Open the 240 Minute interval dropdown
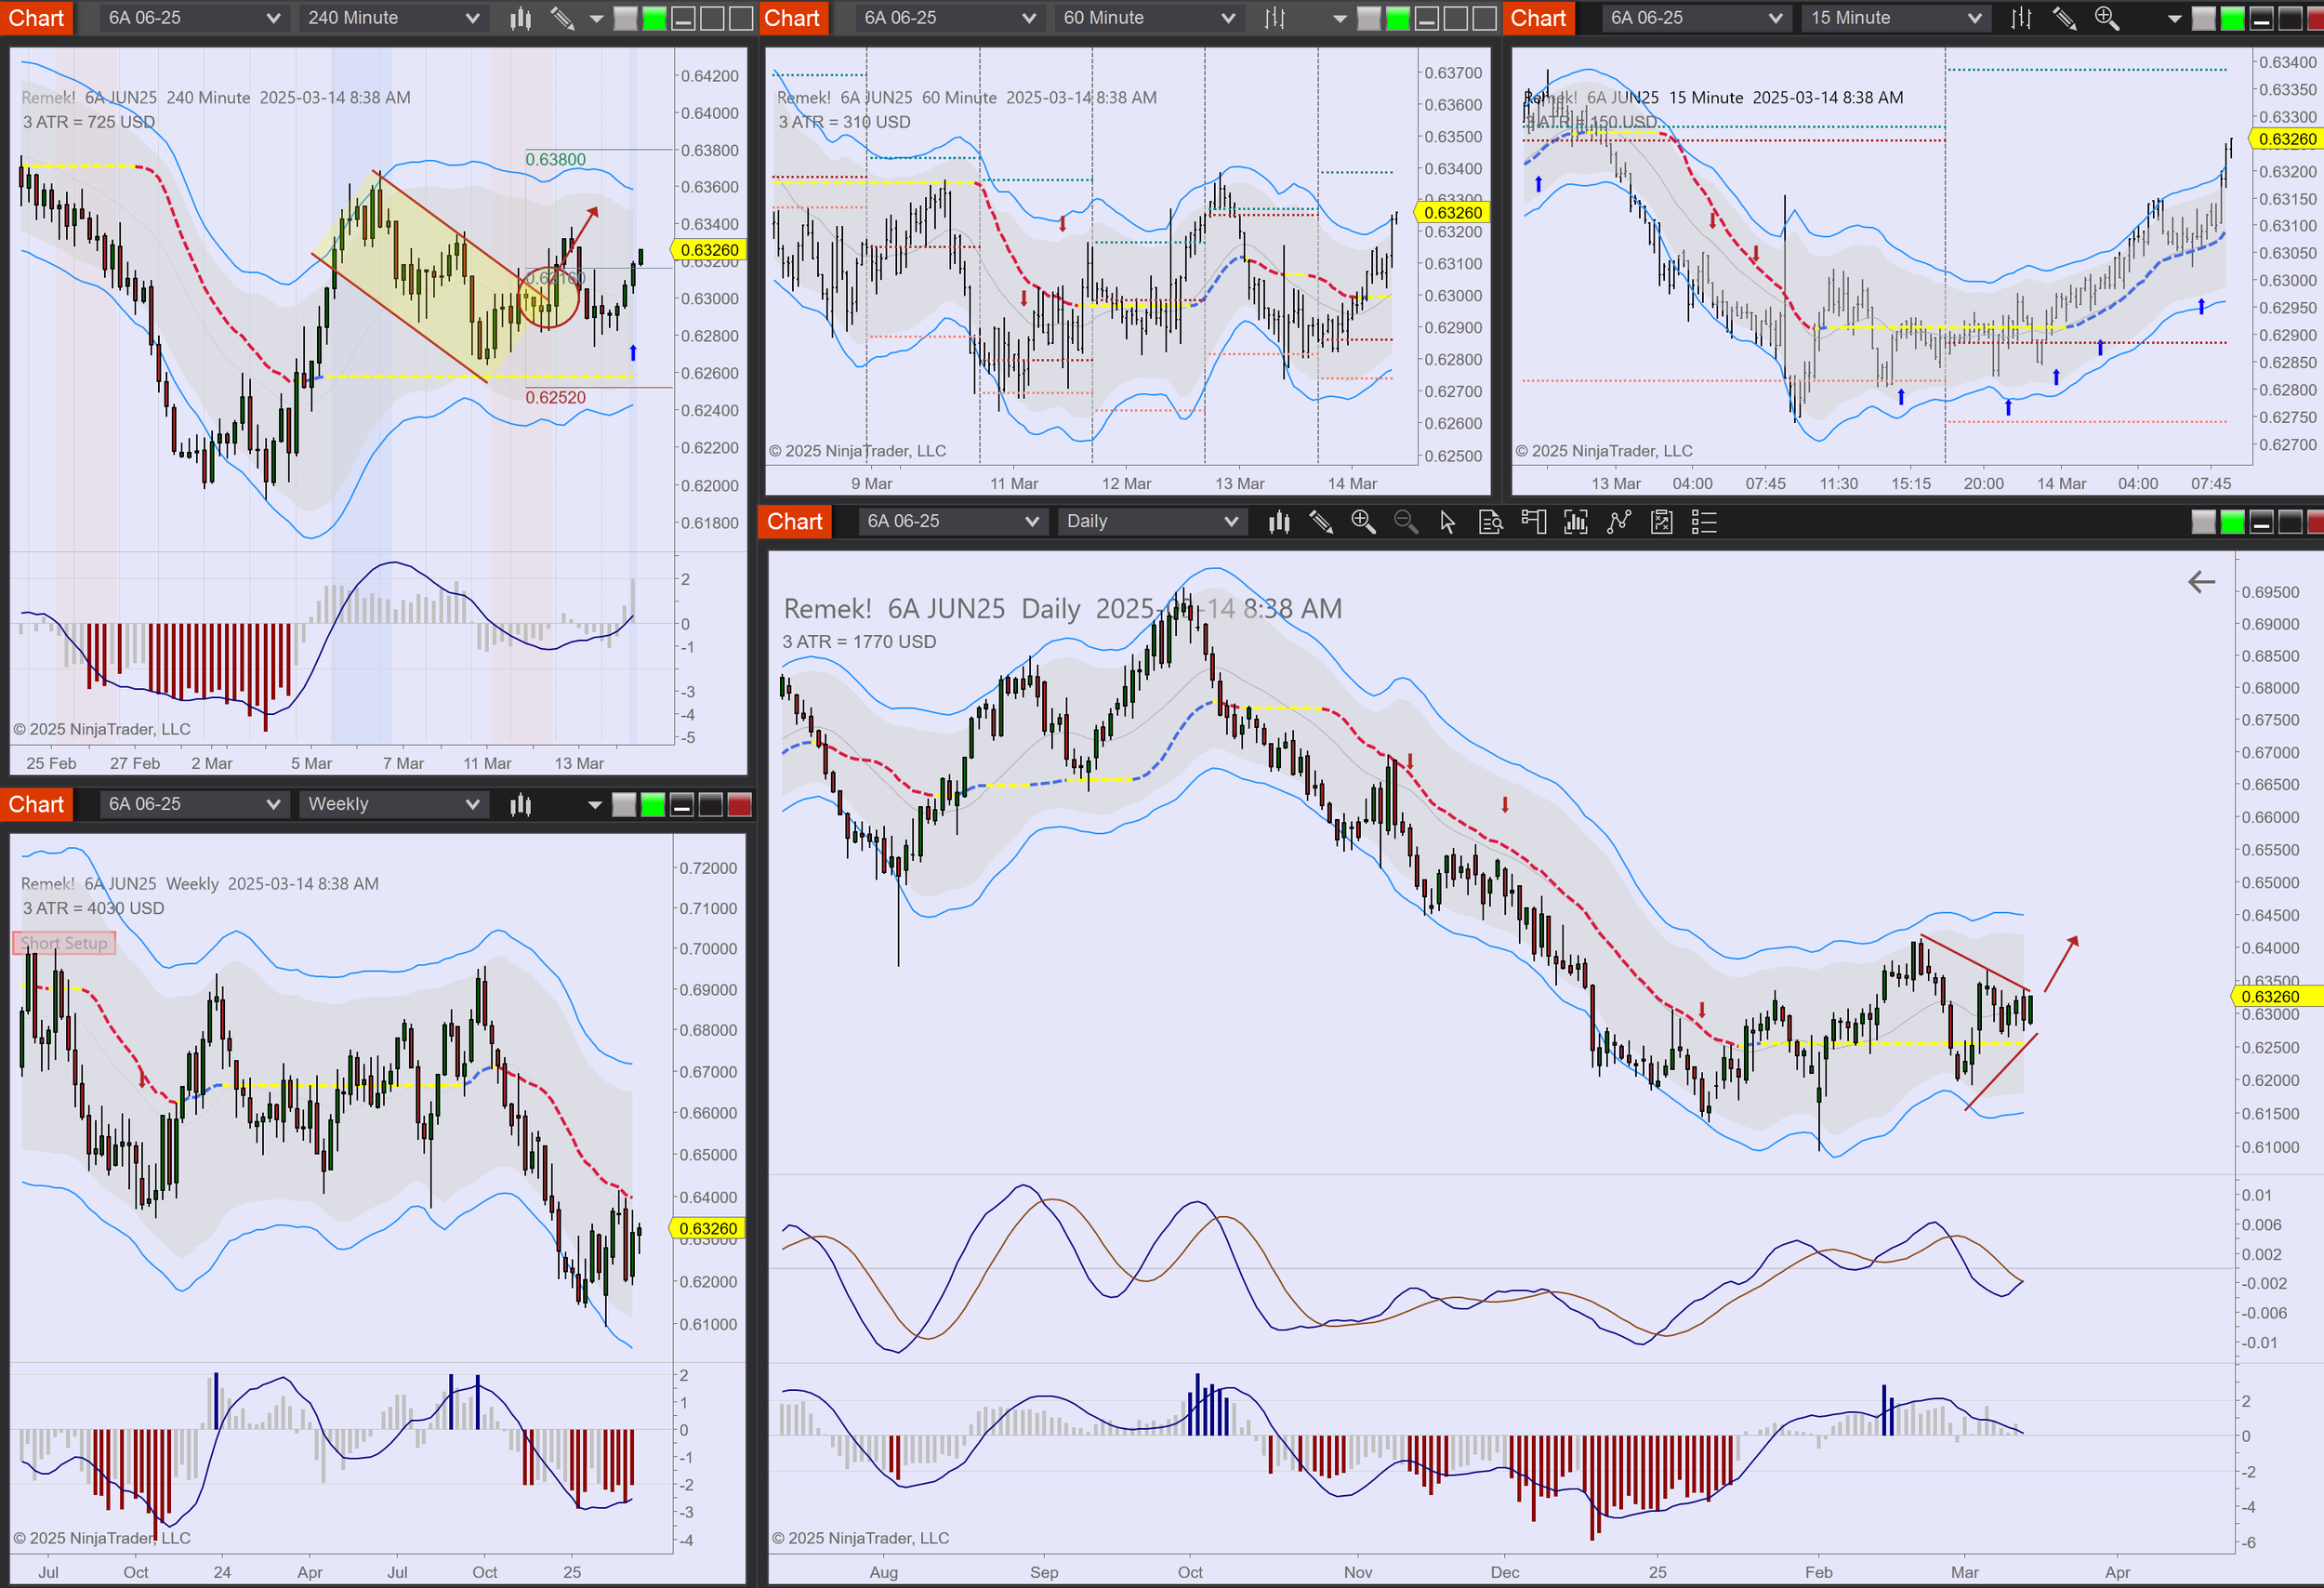The image size is (2324, 1588). pos(392,18)
